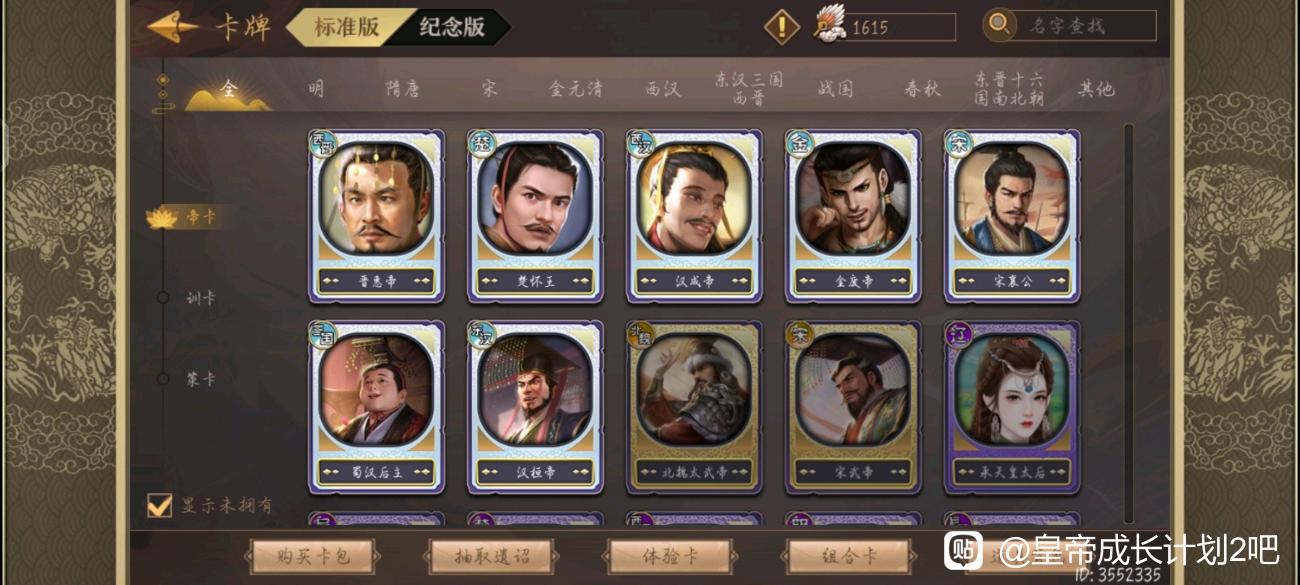Uncheck the 显示未拥有 checkbox
This screenshot has width=1300, height=585.
coord(159,505)
